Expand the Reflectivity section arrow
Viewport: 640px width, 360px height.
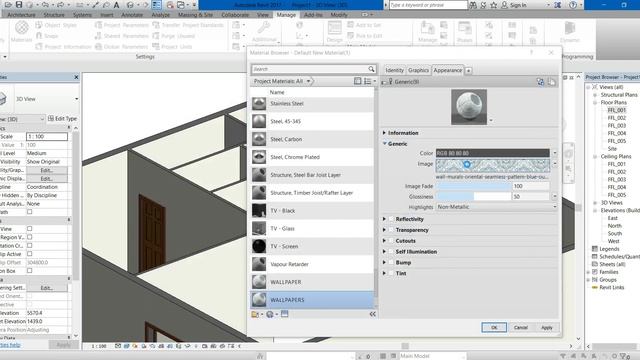point(384,219)
